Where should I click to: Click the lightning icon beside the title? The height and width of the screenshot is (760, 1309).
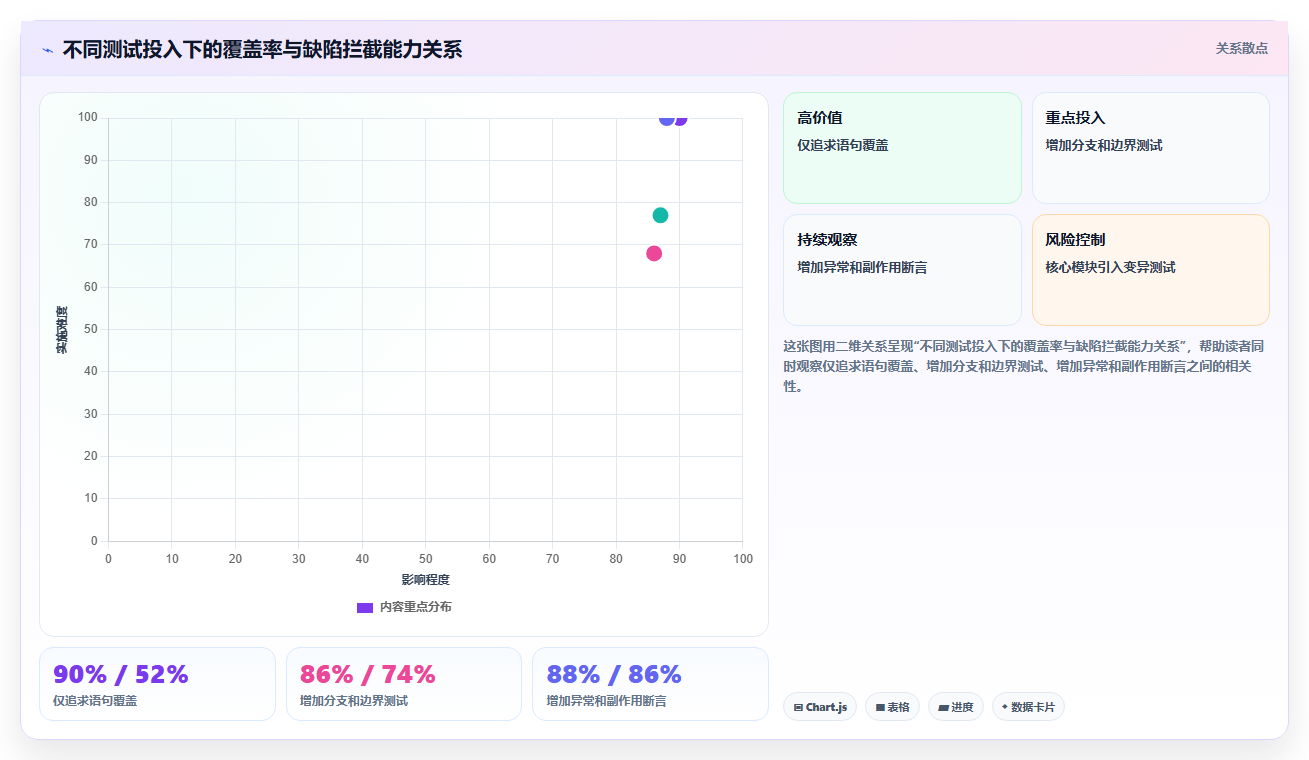(x=47, y=50)
